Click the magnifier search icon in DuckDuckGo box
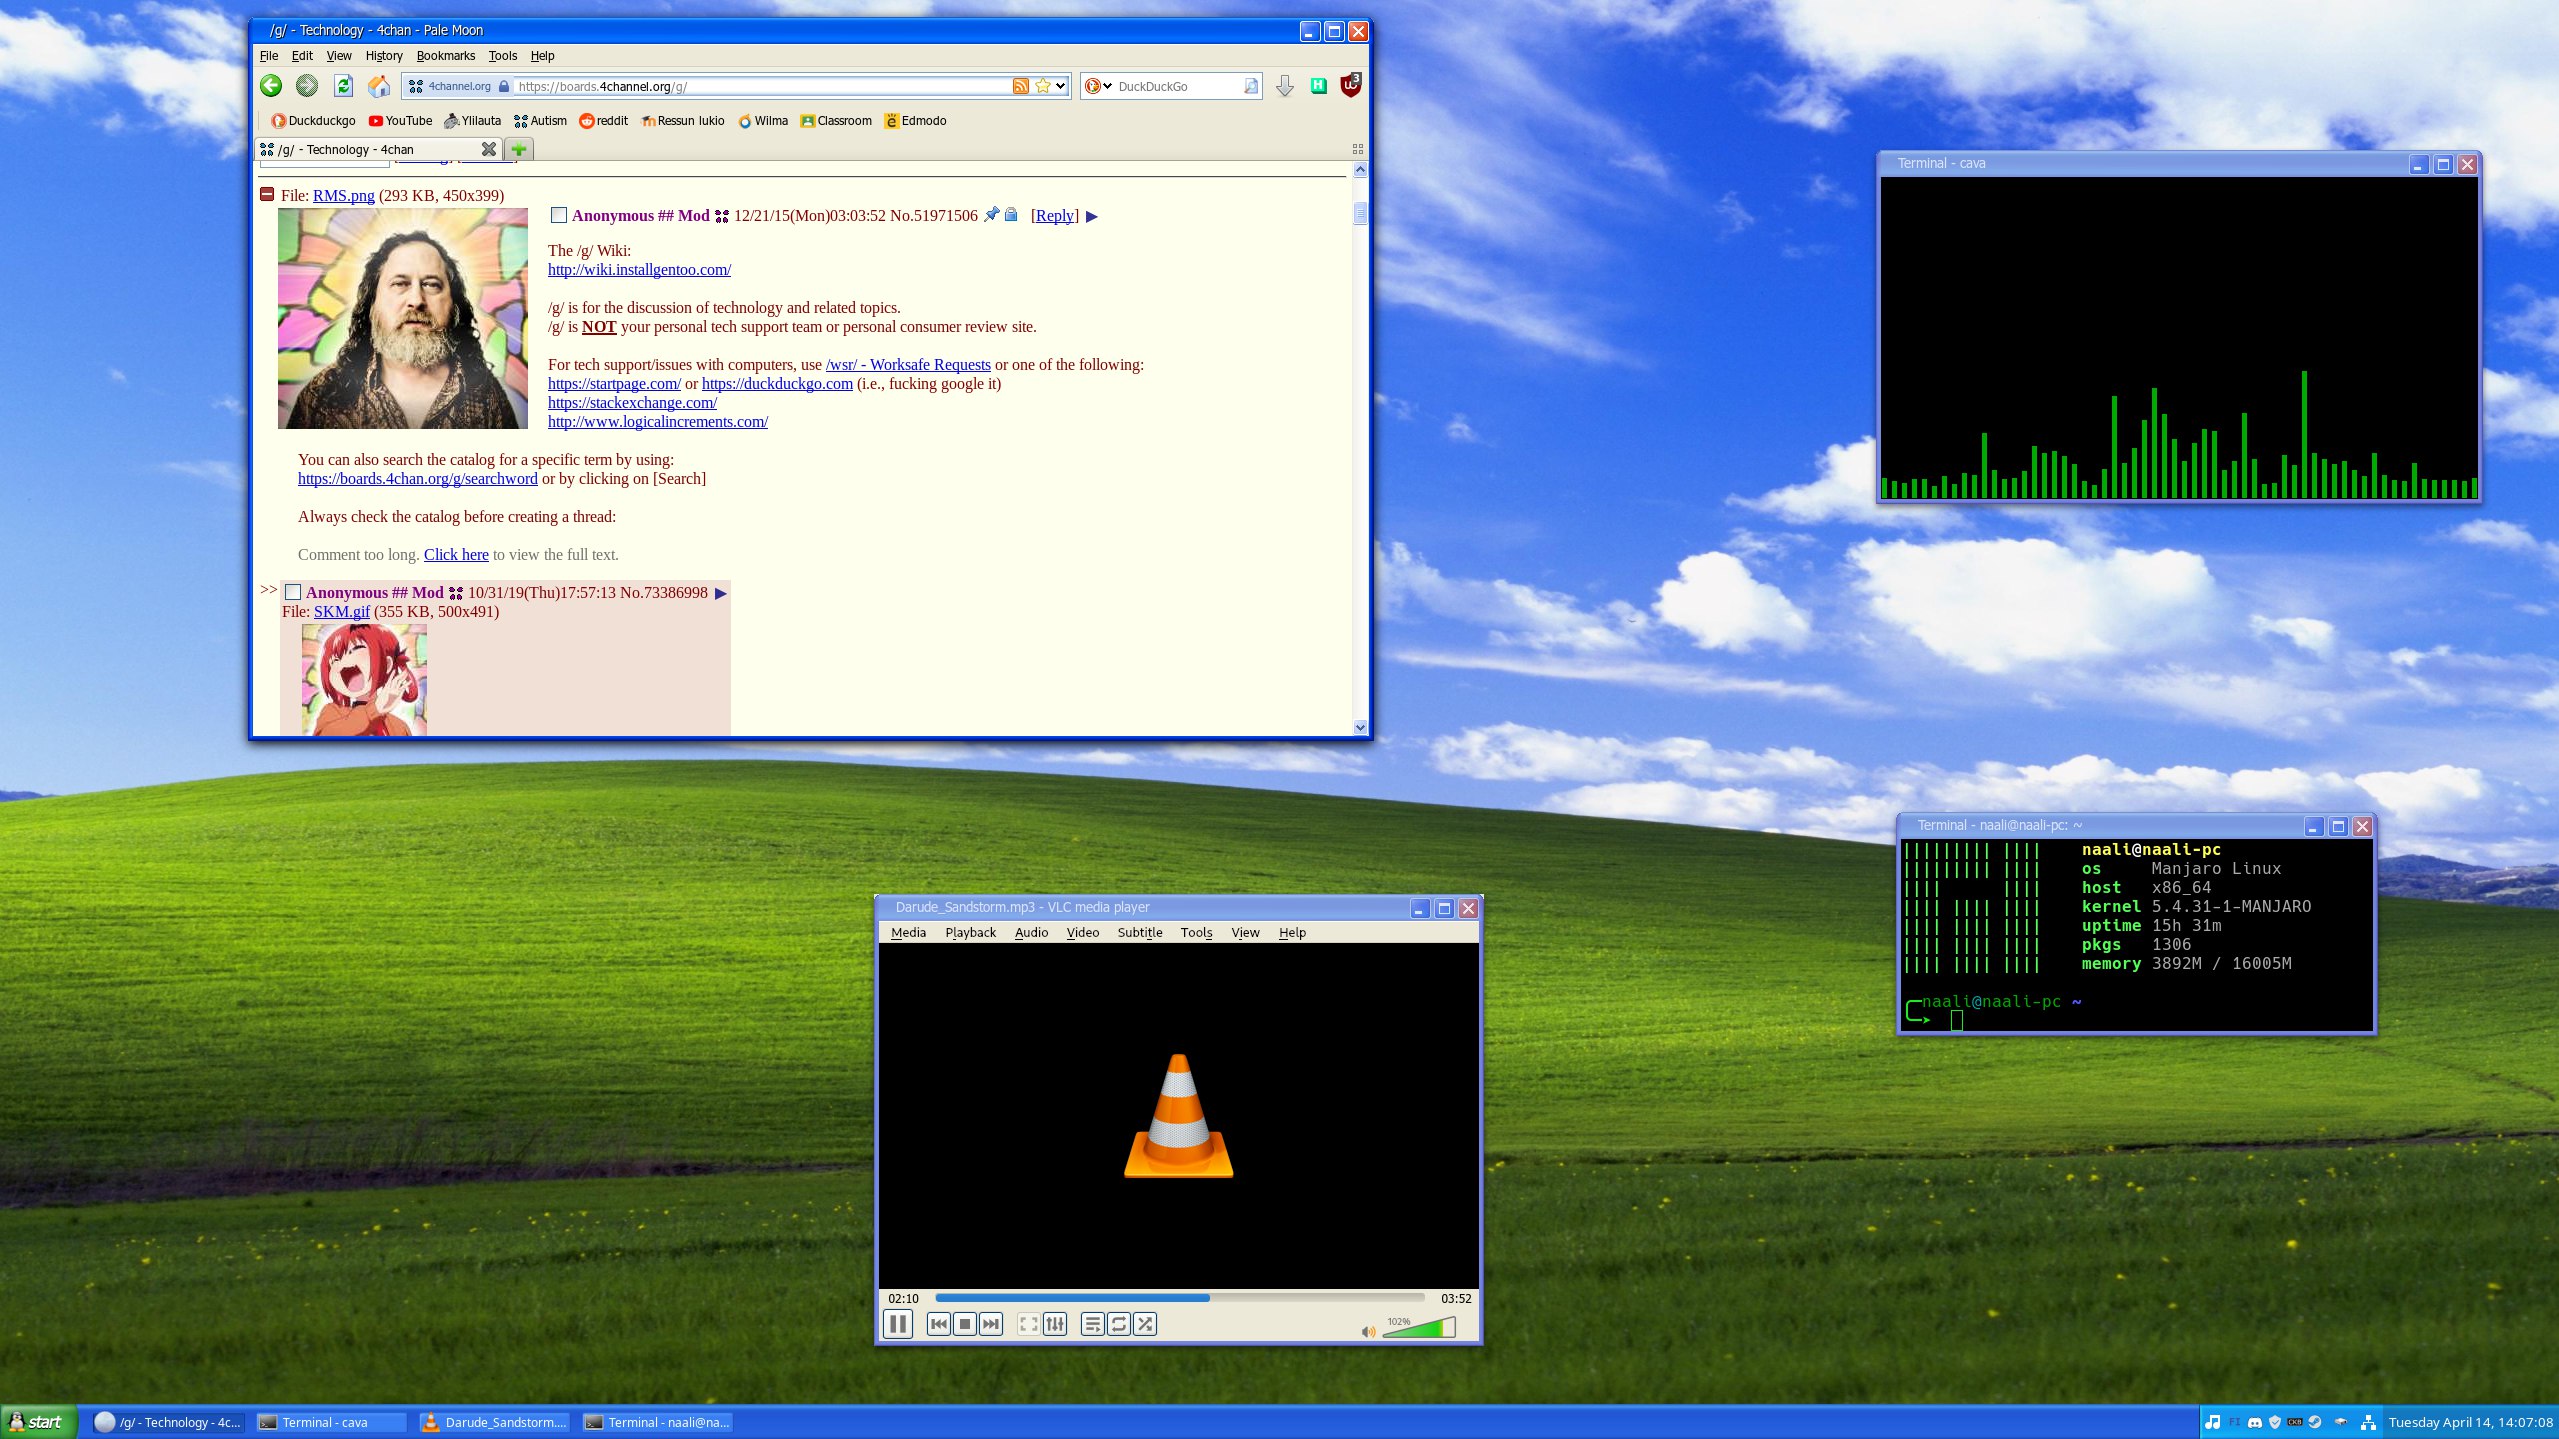2559x1439 pixels. (1250, 86)
